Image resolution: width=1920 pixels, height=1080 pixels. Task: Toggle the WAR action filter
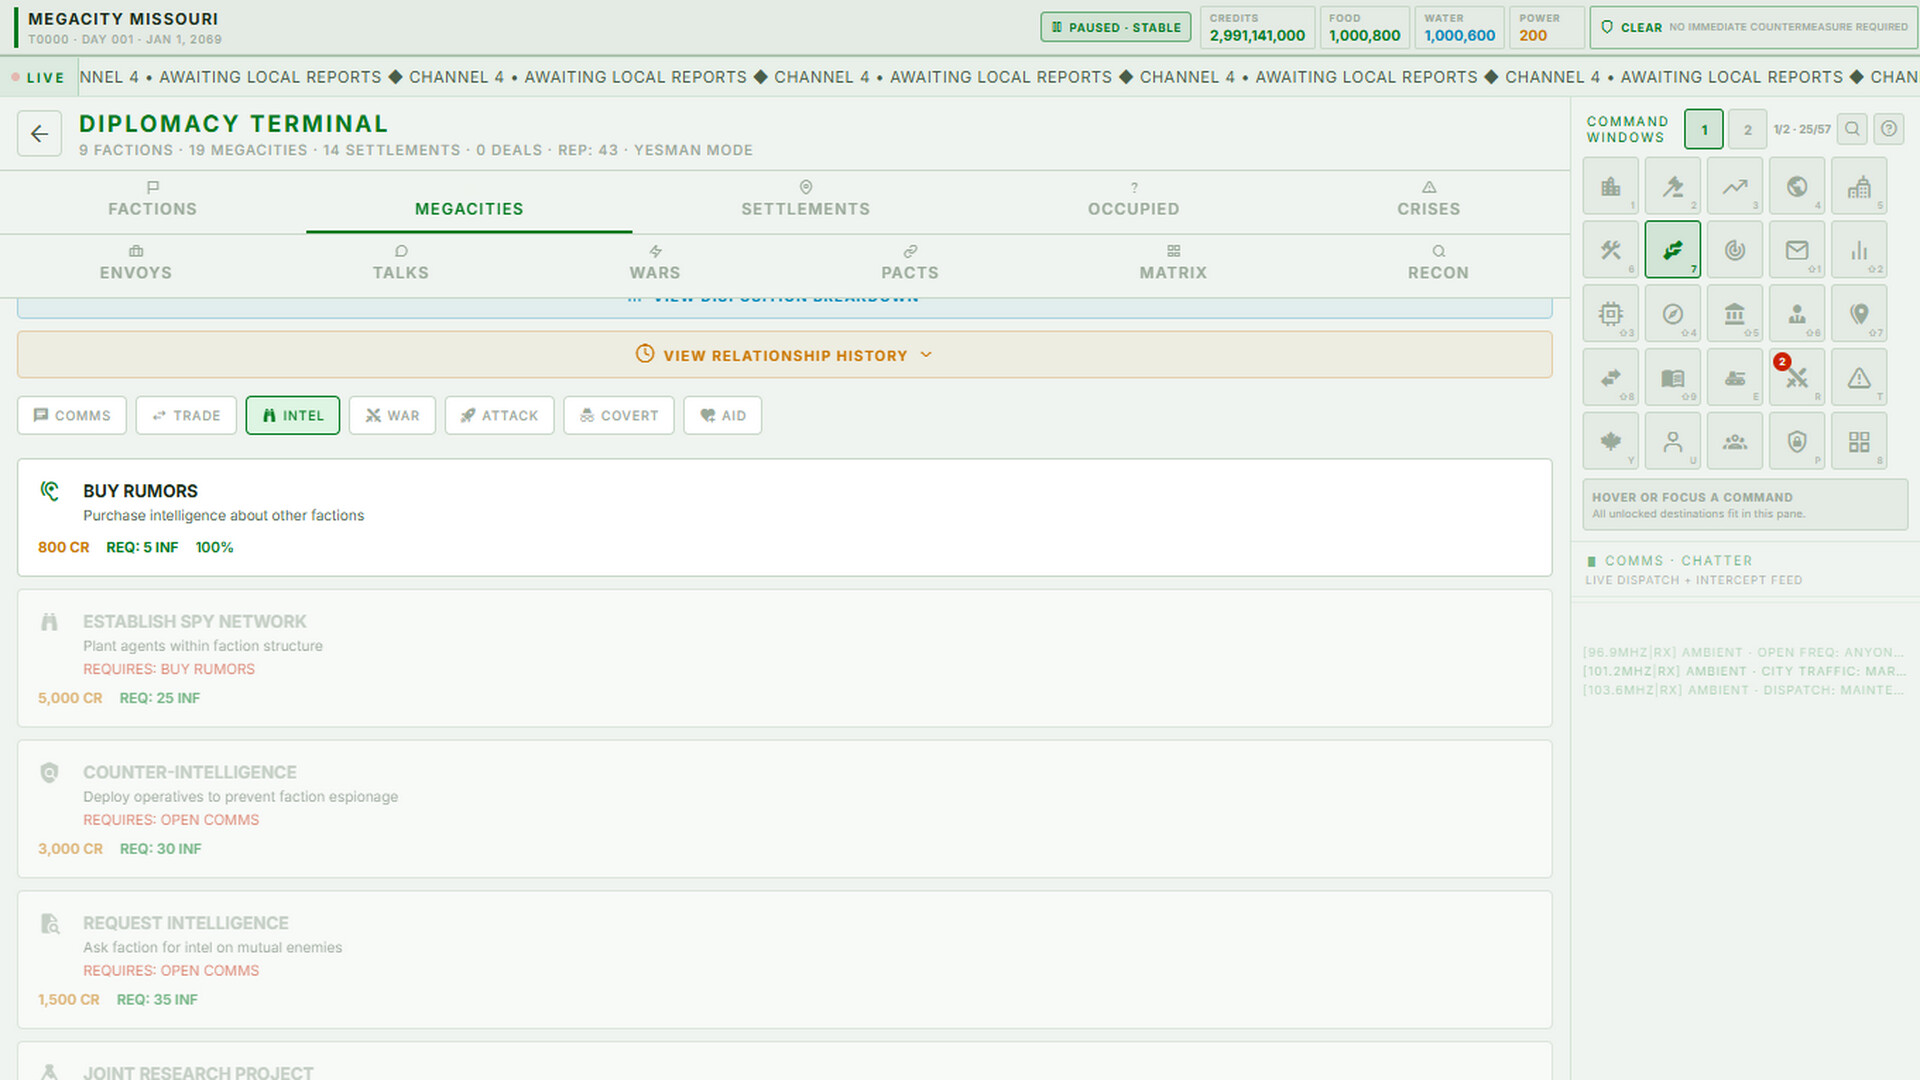392,415
